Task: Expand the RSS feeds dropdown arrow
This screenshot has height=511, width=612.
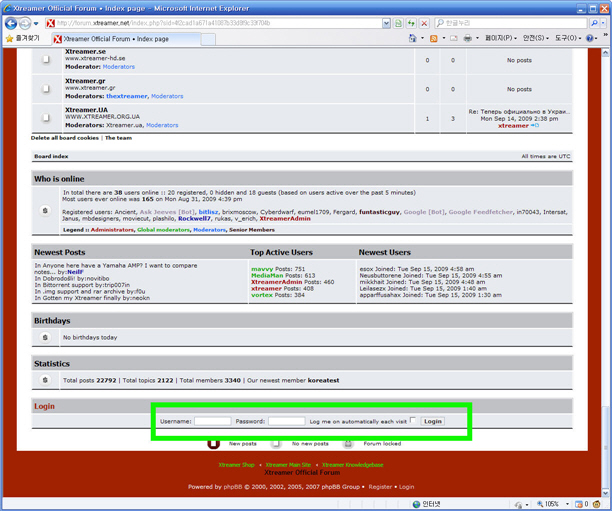Action: (444, 38)
